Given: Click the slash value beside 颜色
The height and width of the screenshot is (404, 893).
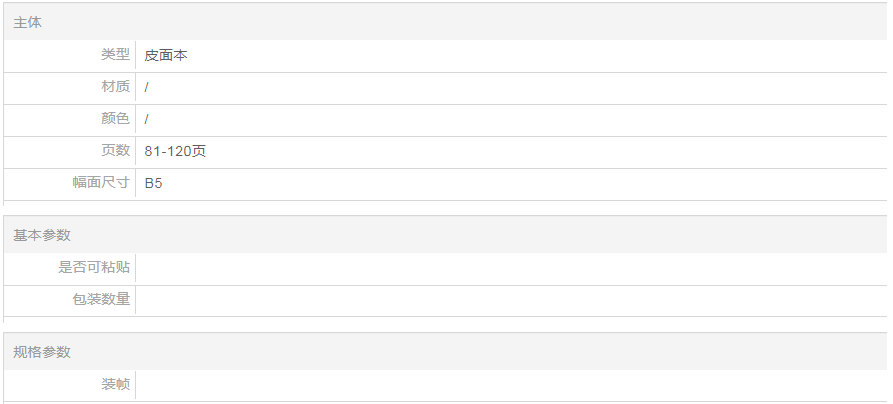Looking at the screenshot, I should click(x=147, y=120).
